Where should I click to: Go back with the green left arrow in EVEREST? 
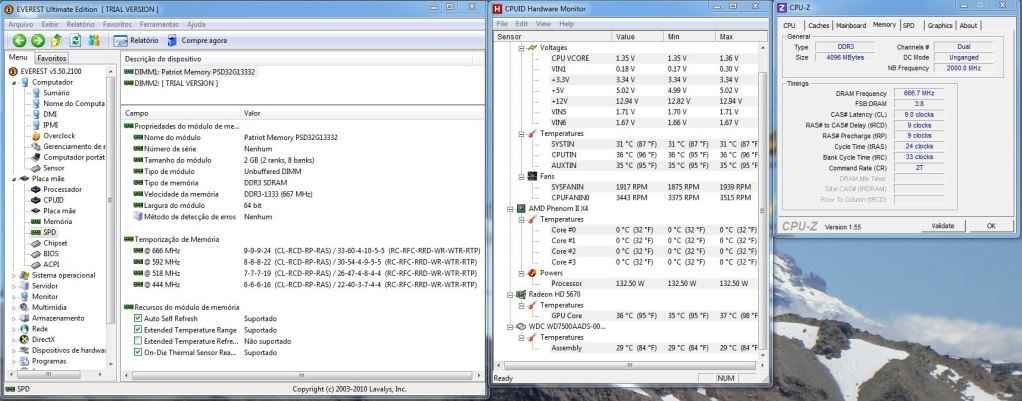[x=19, y=40]
